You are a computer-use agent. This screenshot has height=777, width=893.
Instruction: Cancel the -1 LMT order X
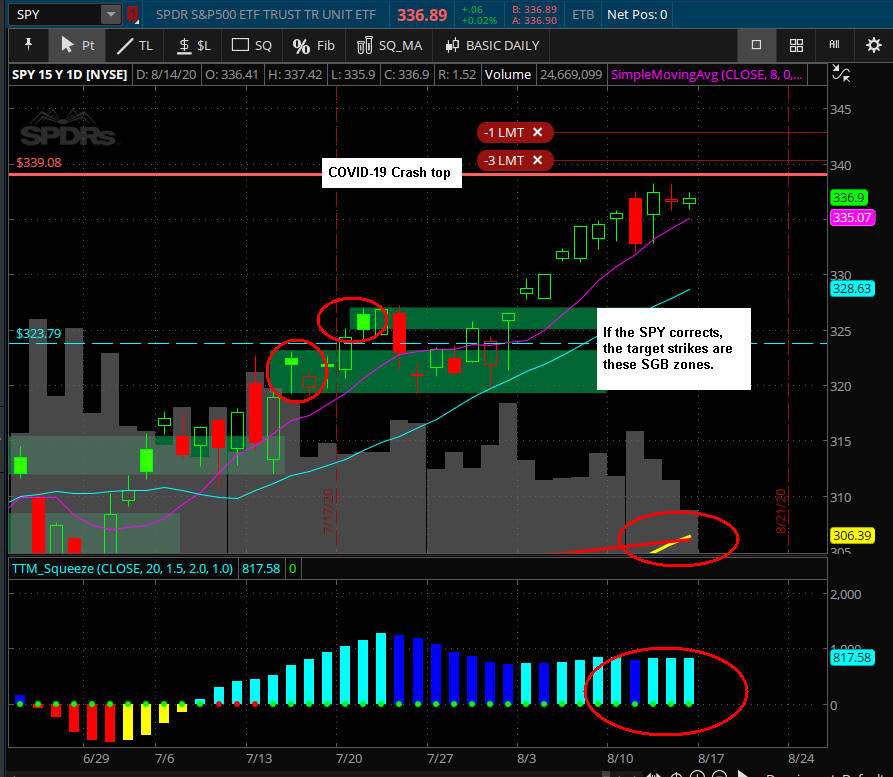pyautogui.click(x=537, y=132)
